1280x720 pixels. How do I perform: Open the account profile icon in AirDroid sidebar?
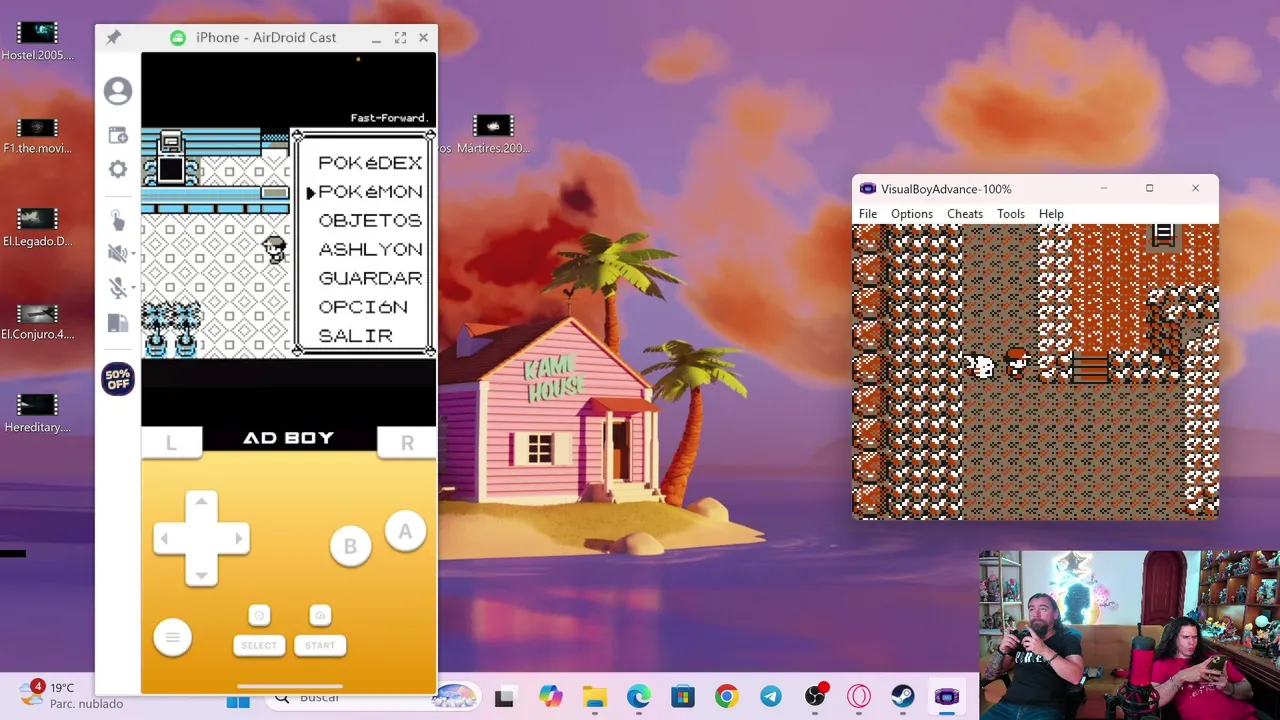point(118,91)
